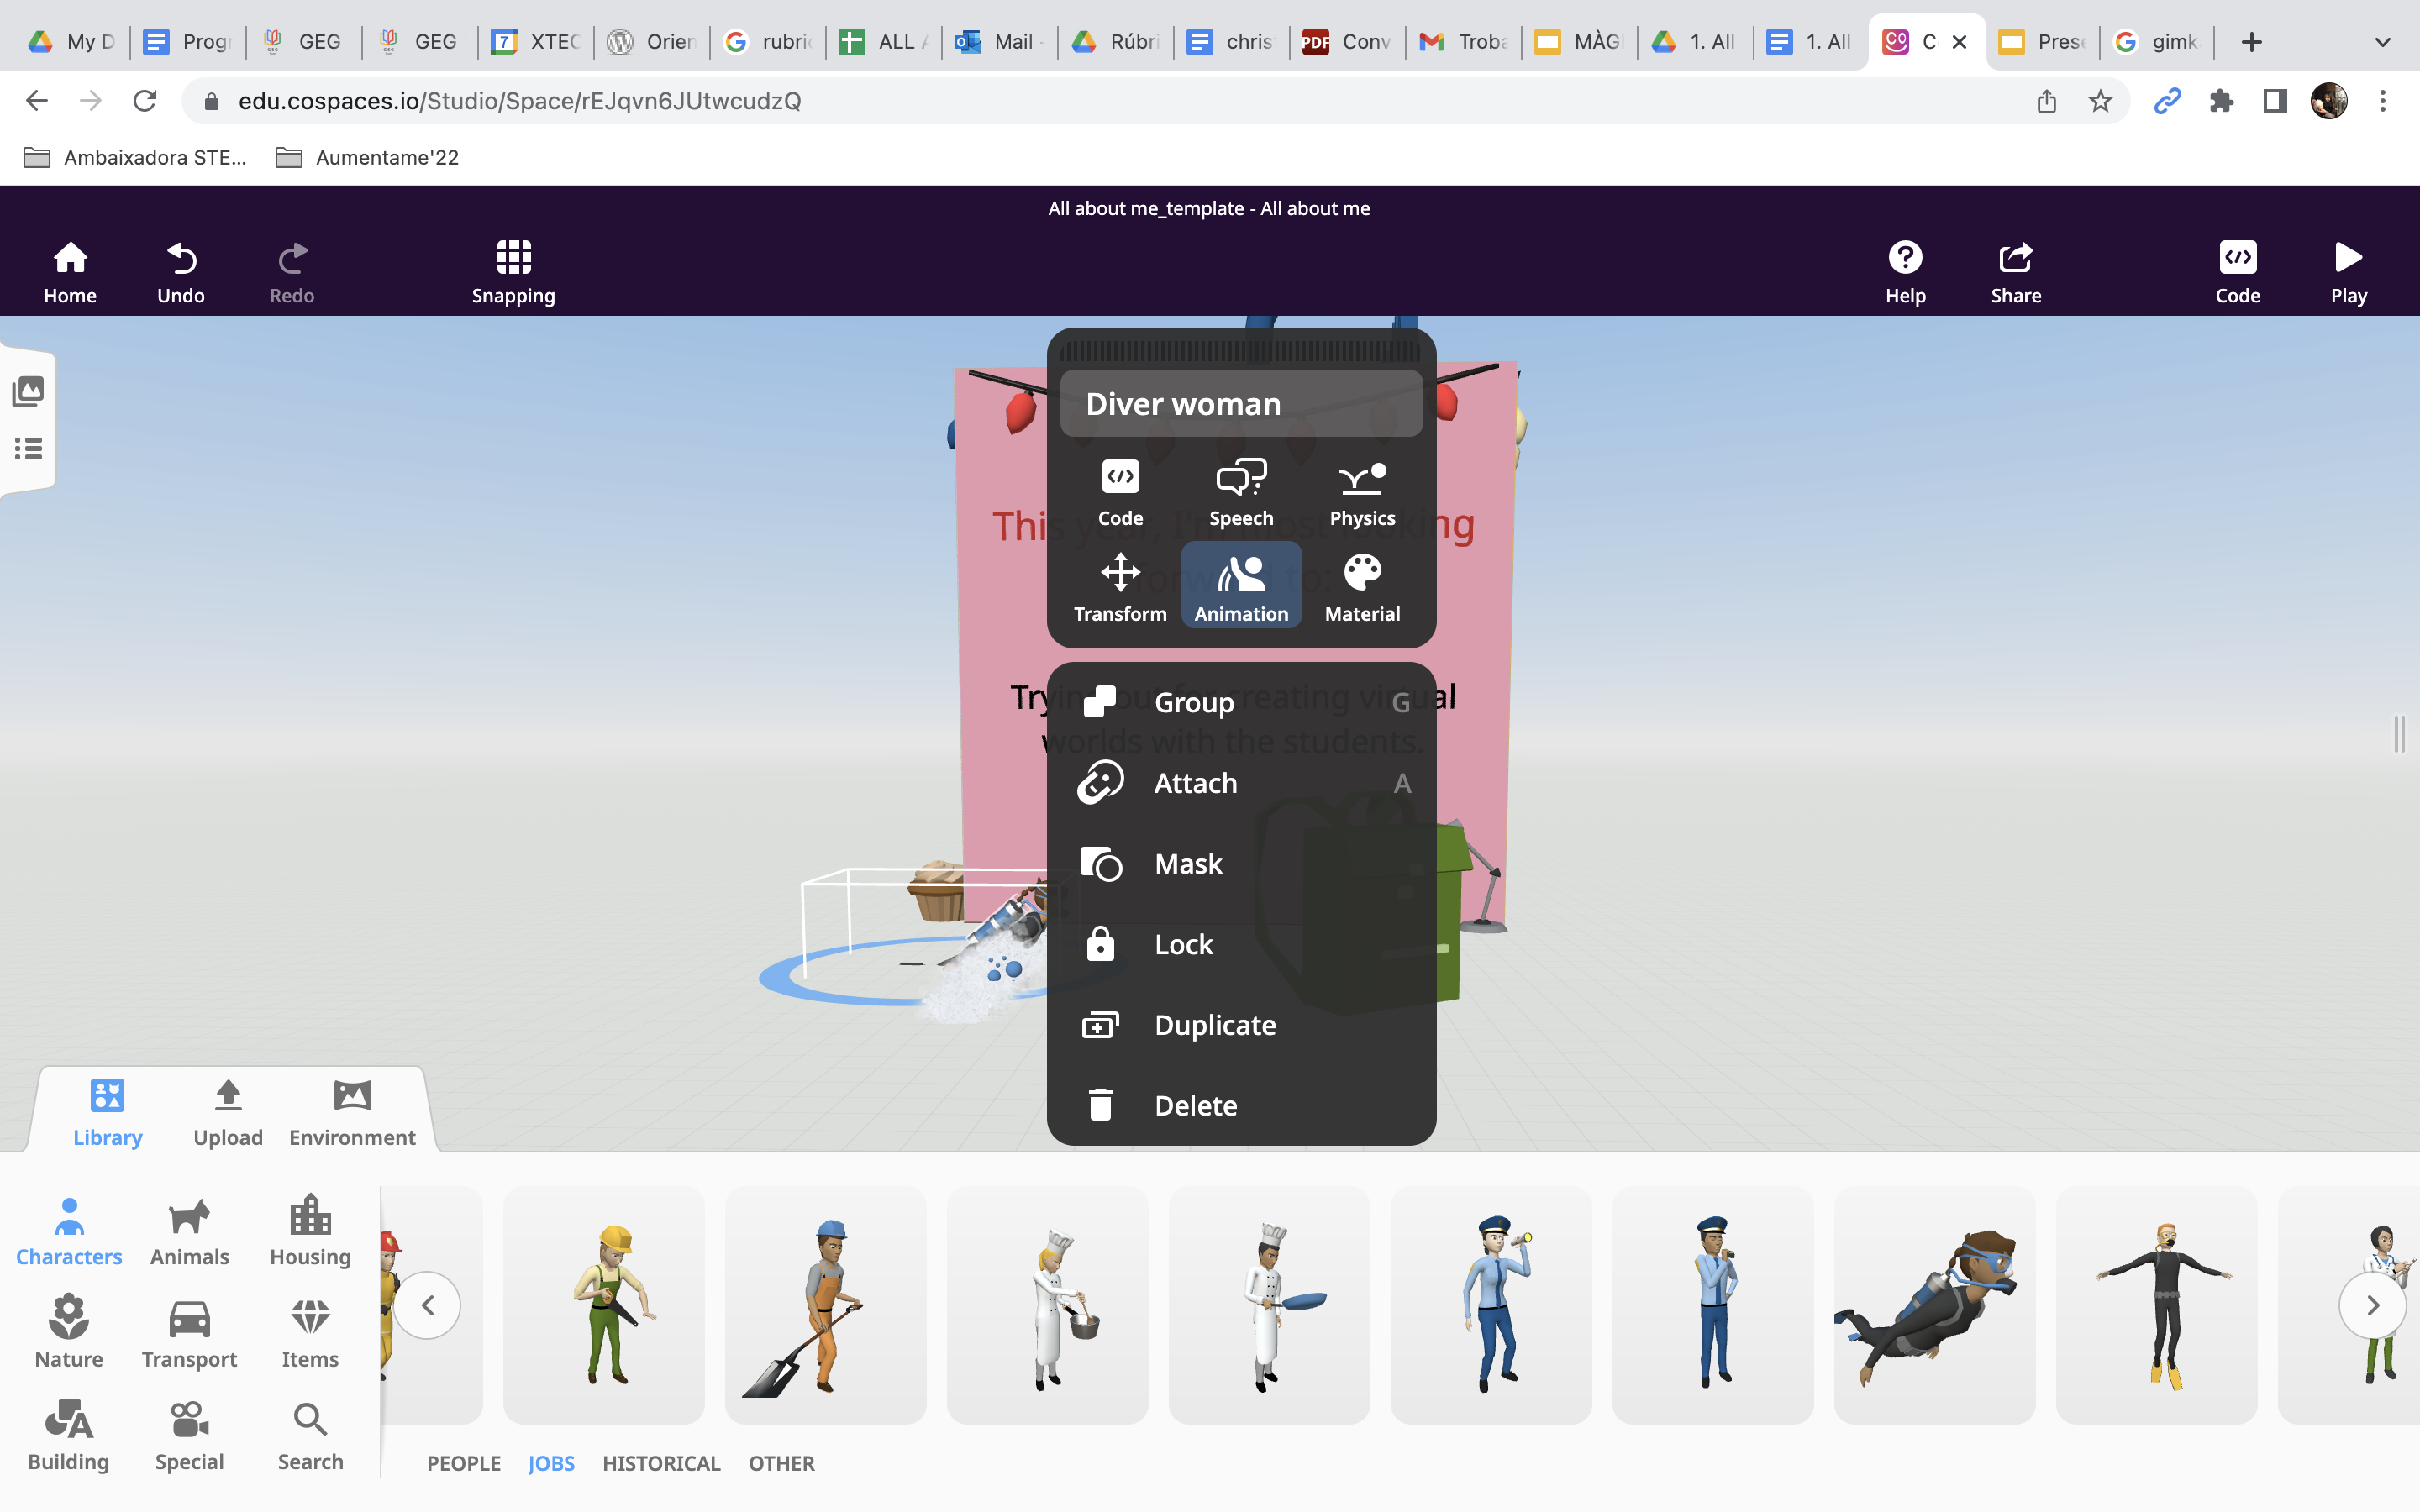Select the Transport category

[189, 1333]
